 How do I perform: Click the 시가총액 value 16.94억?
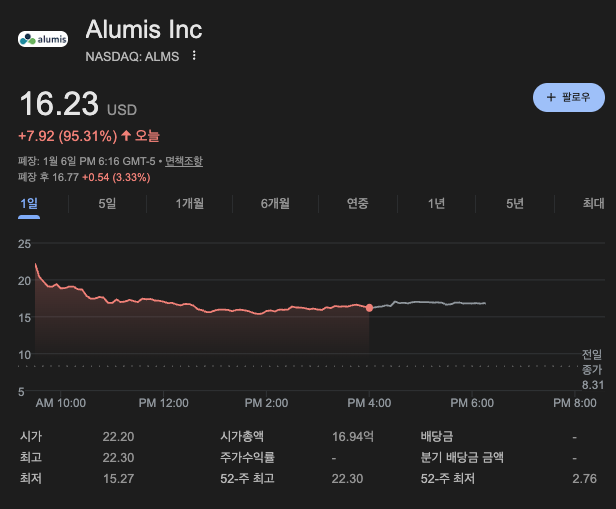coord(353,437)
